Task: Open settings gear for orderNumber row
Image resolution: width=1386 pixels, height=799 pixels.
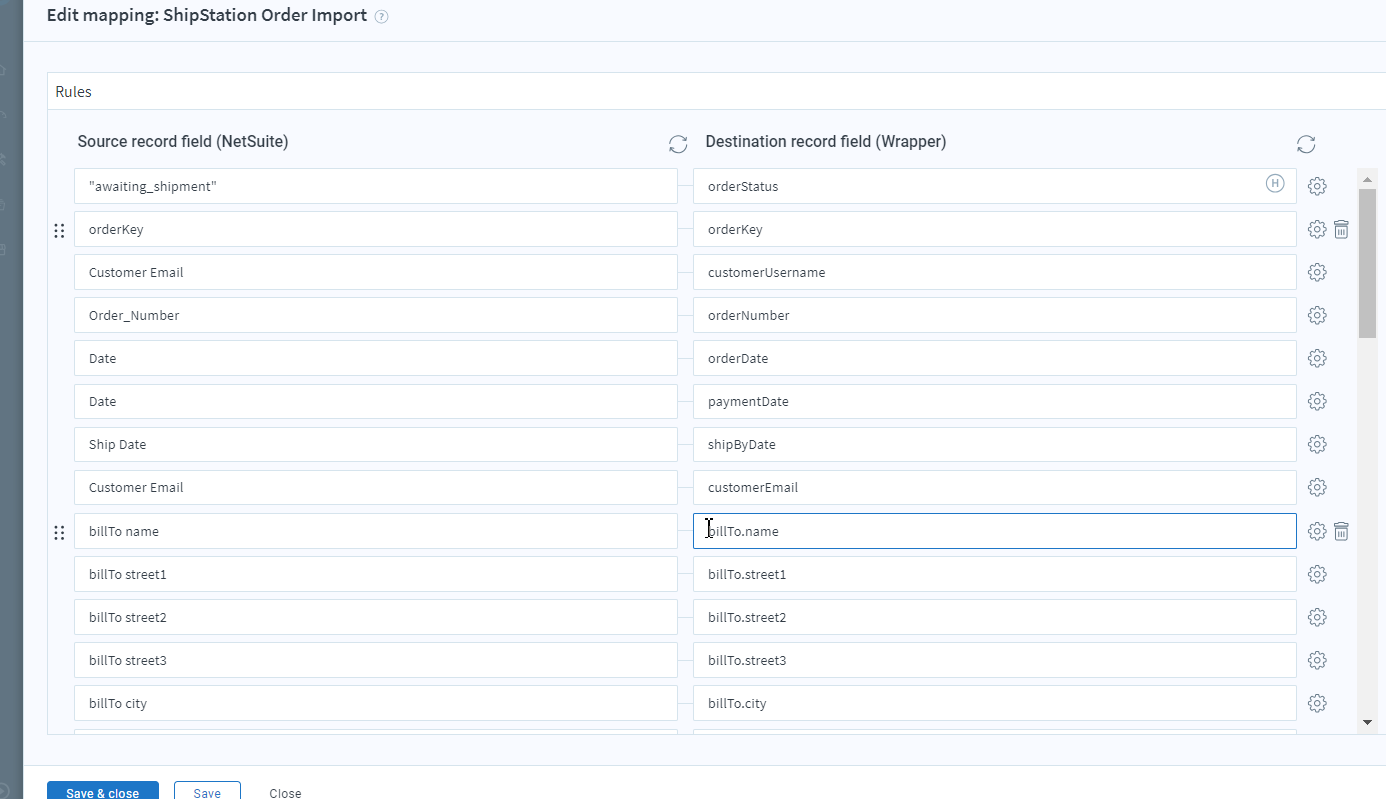Action: (1317, 316)
